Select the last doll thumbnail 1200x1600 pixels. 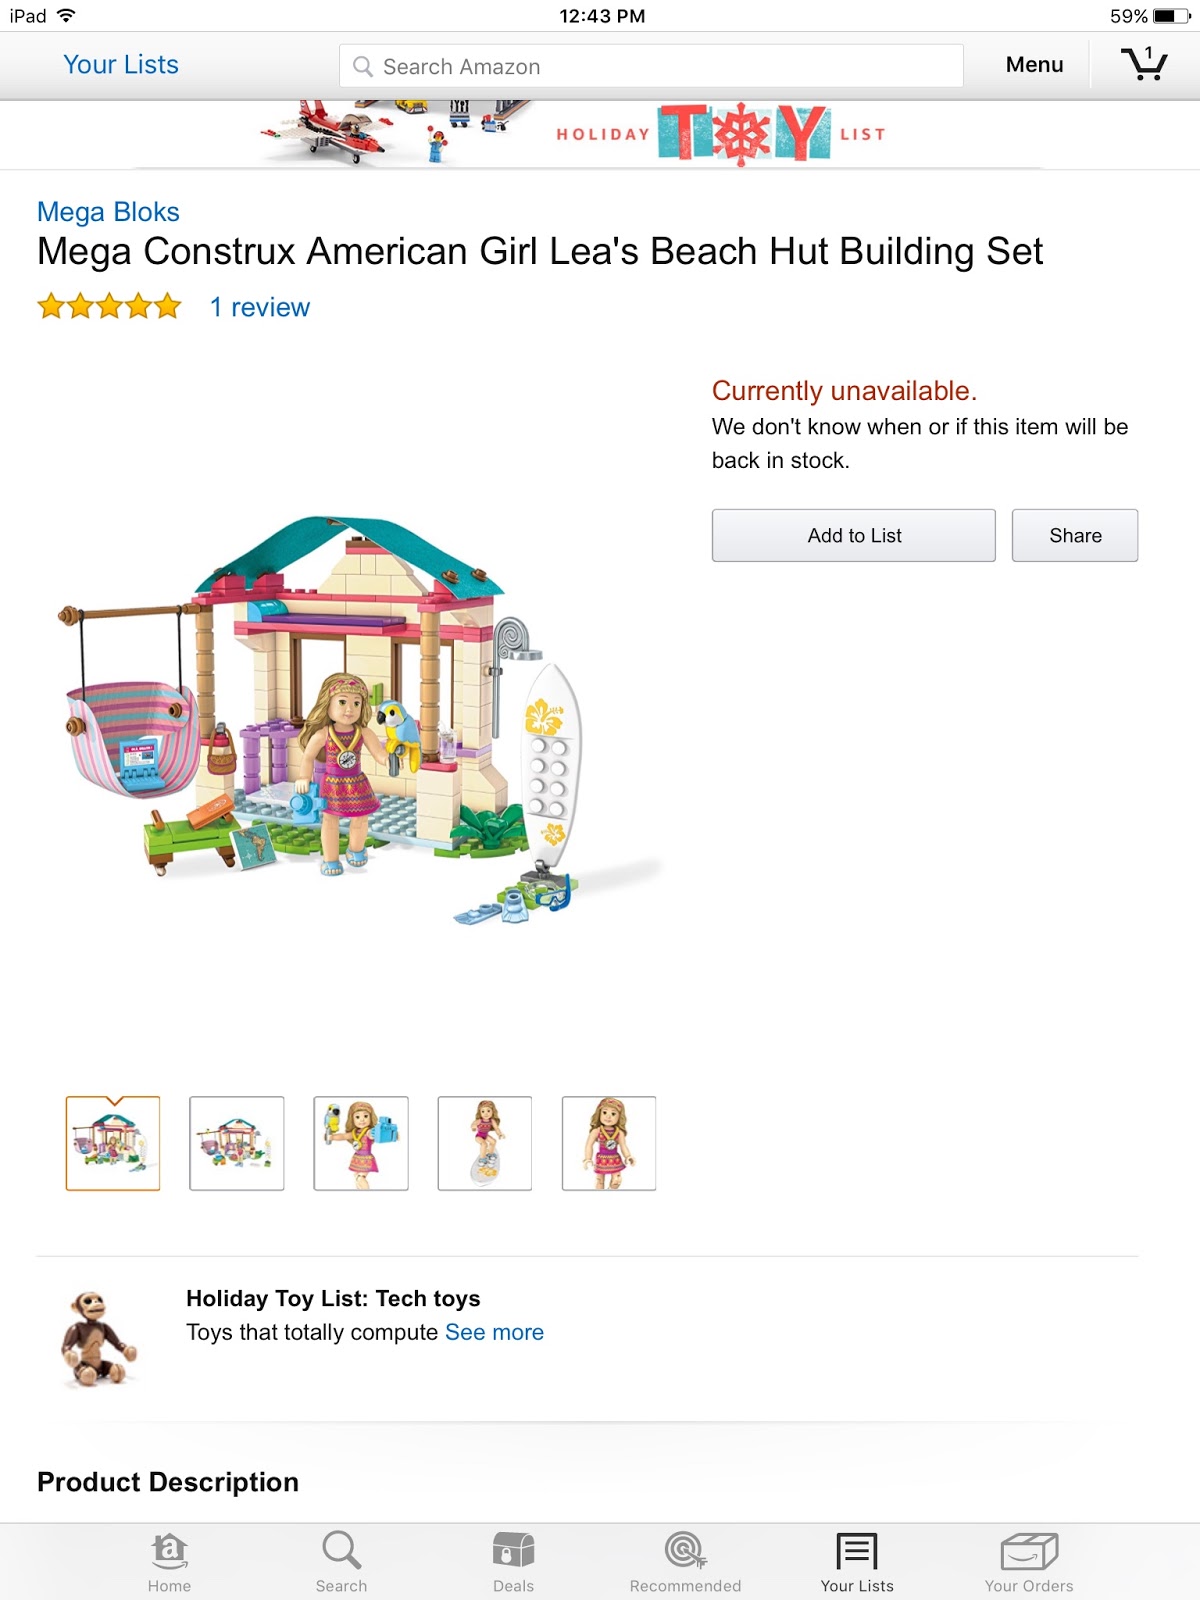click(609, 1143)
